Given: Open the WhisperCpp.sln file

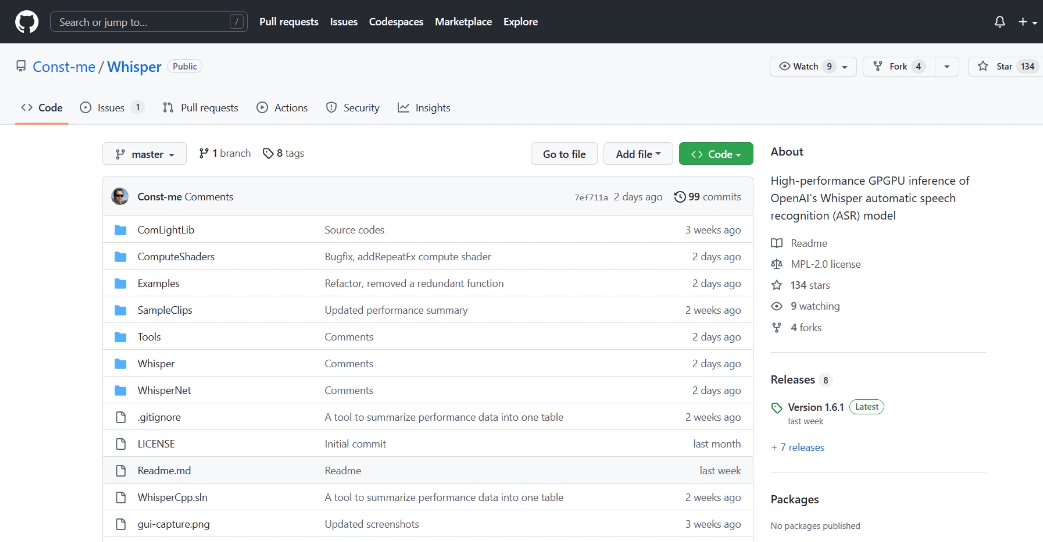Looking at the screenshot, I should (172, 497).
